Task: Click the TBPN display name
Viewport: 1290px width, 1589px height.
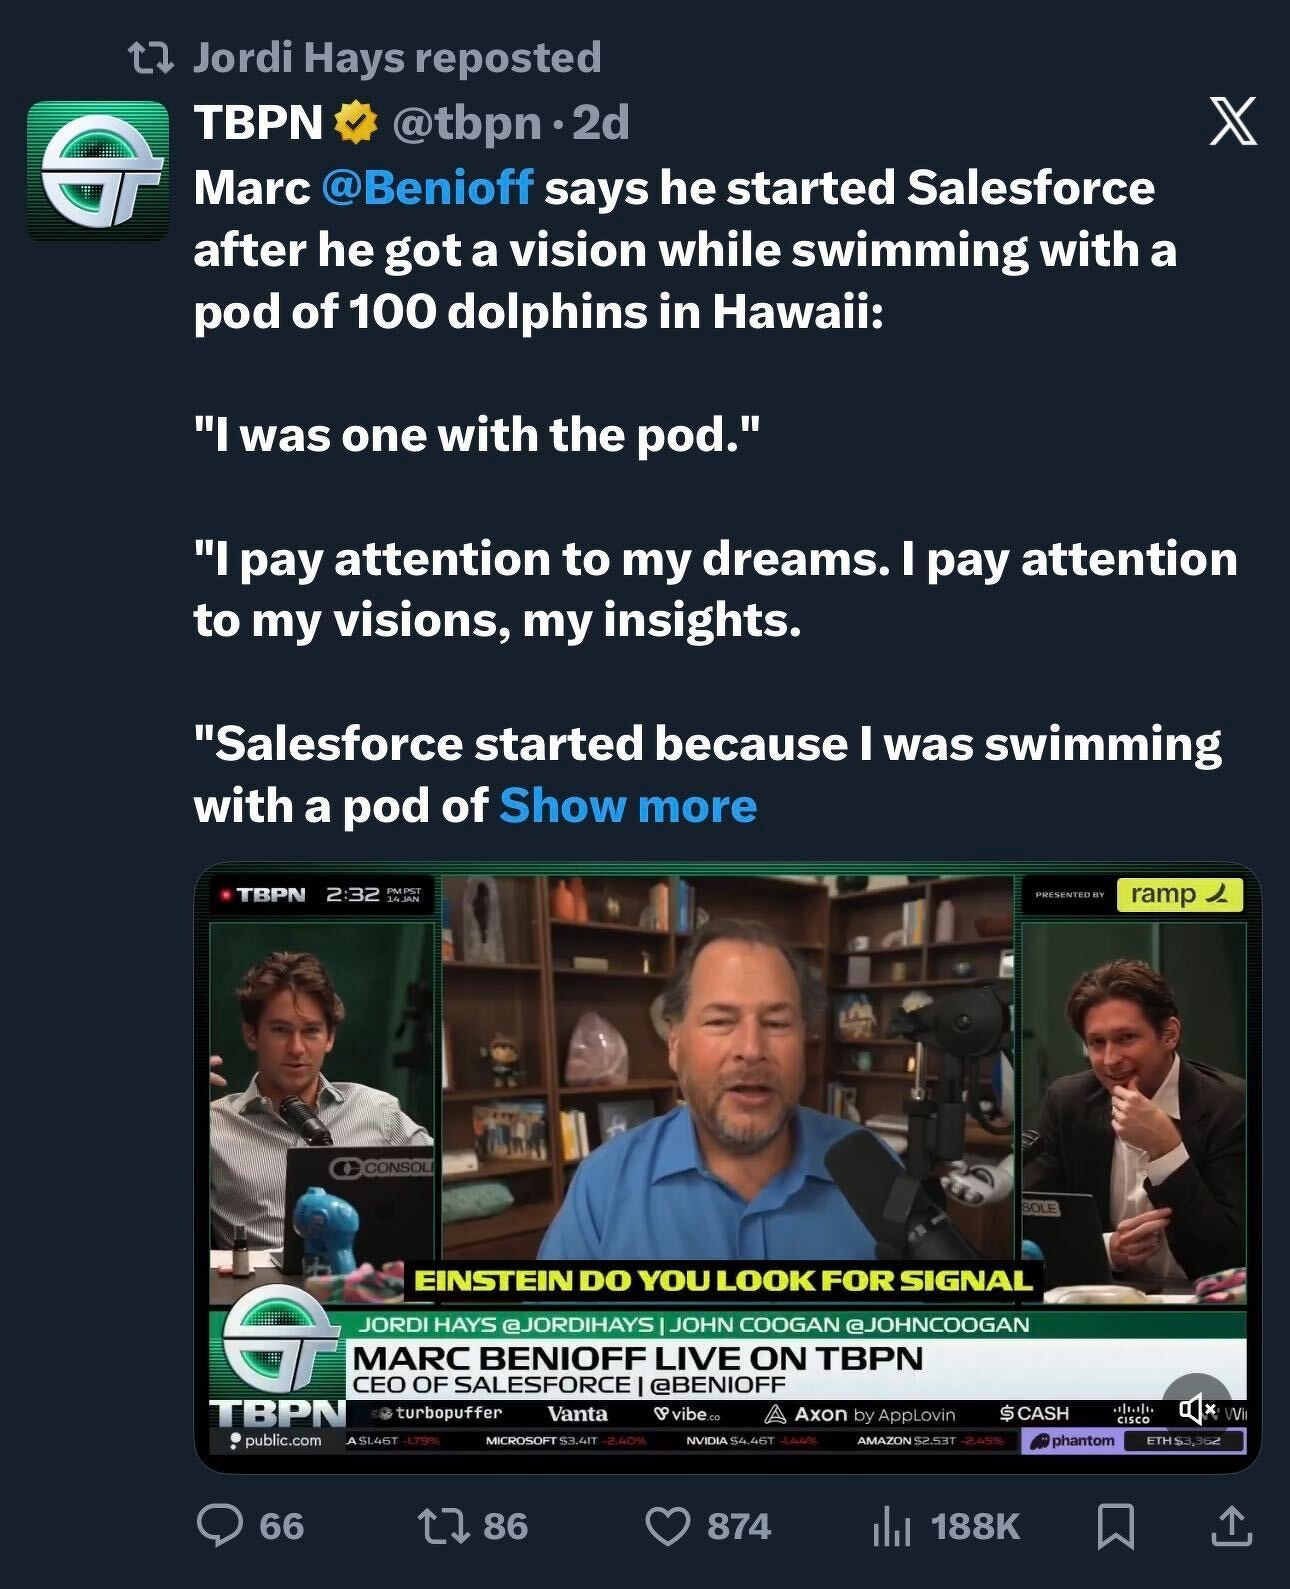Action: coord(257,123)
